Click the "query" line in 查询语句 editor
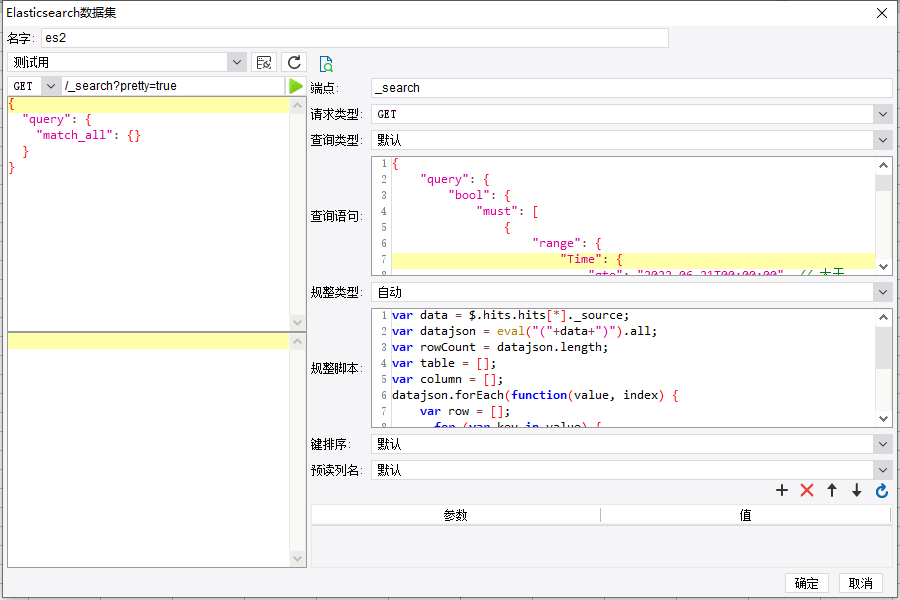The height and width of the screenshot is (600, 900). point(455,179)
